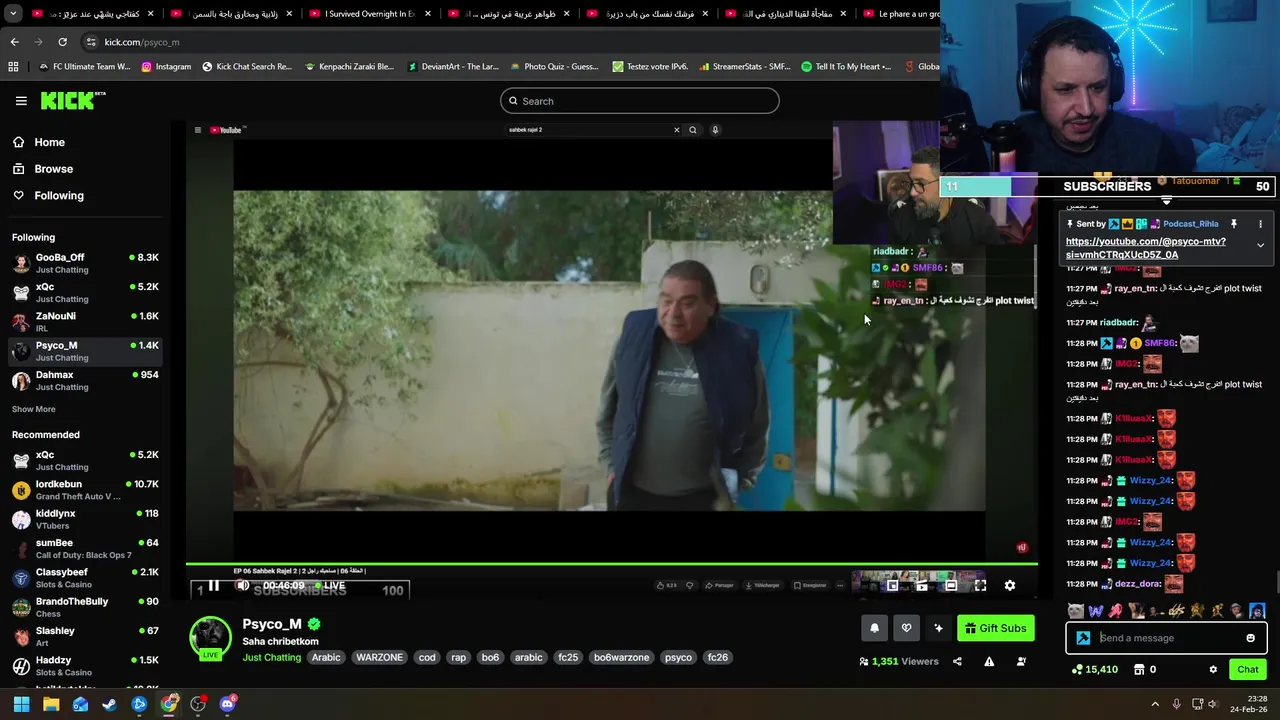Click the Kick search box
Image resolution: width=1280 pixels, height=720 pixels.
click(x=639, y=101)
